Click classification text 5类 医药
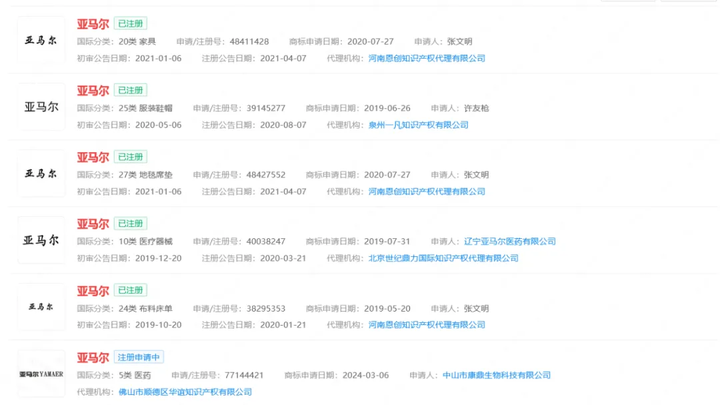This screenshot has width=720, height=405. point(135,375)
